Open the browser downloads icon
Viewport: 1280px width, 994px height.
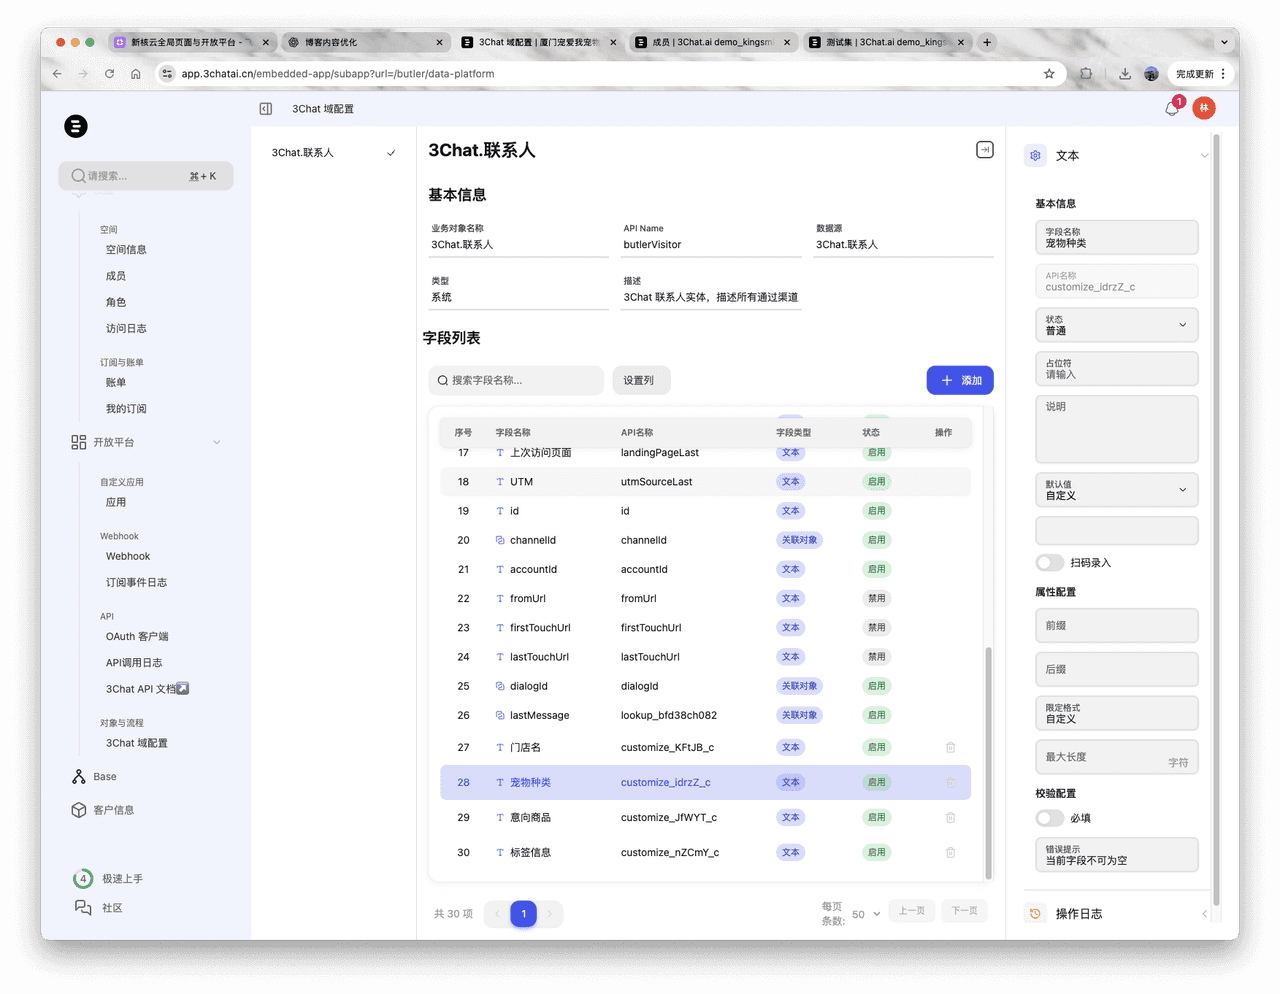tap(1125, 74)
